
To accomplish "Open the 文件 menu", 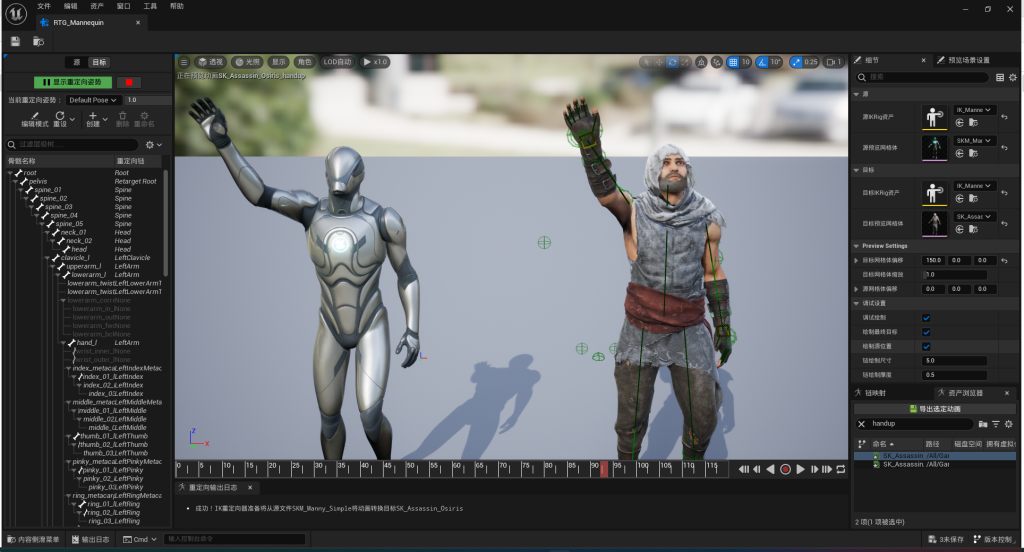I will [x=44, y=6].
